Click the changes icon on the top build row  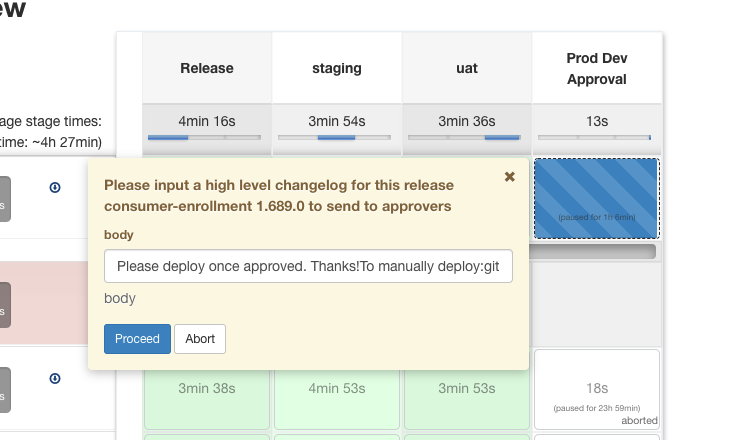(55, 186)
